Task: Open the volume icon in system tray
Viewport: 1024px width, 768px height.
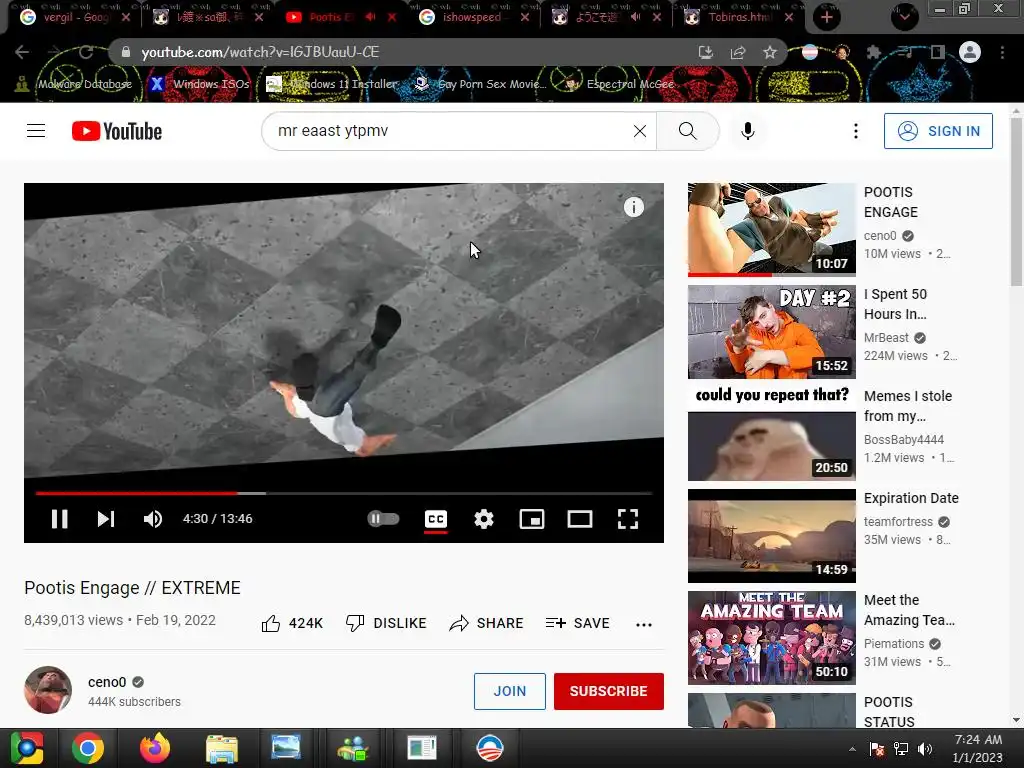Action: pyautogui.click(x=925, y=749)
